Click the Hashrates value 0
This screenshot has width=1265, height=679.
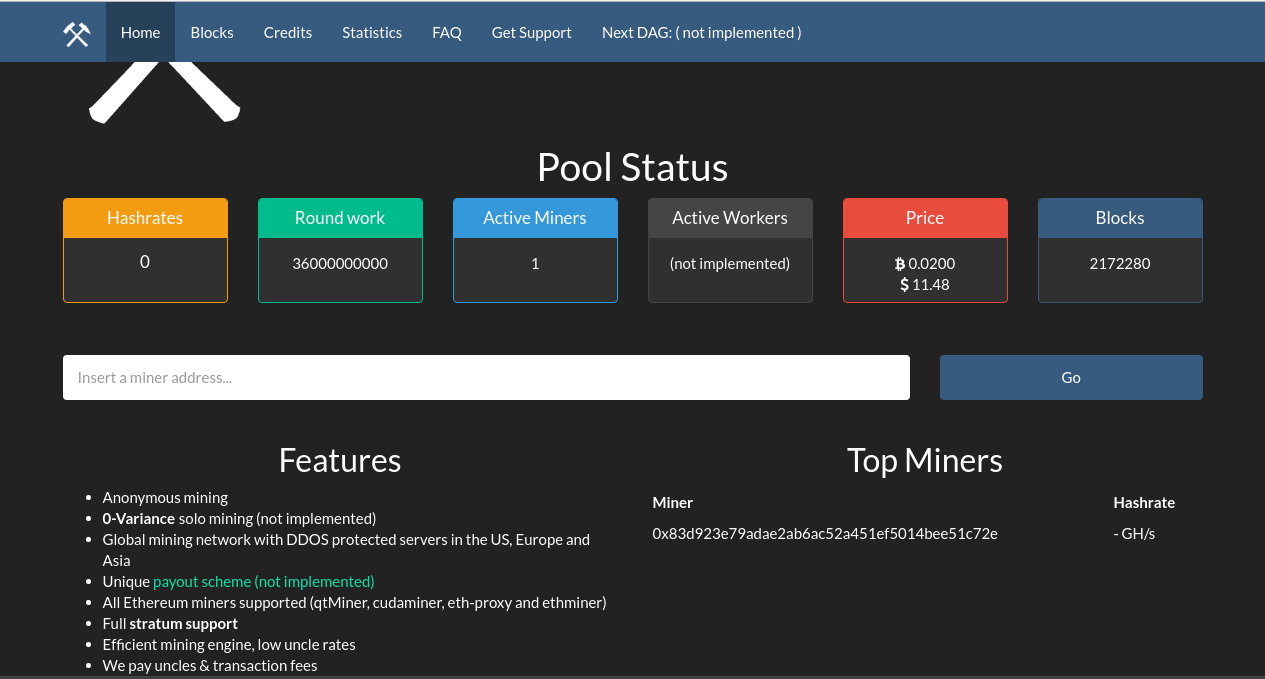coord(145,262)
